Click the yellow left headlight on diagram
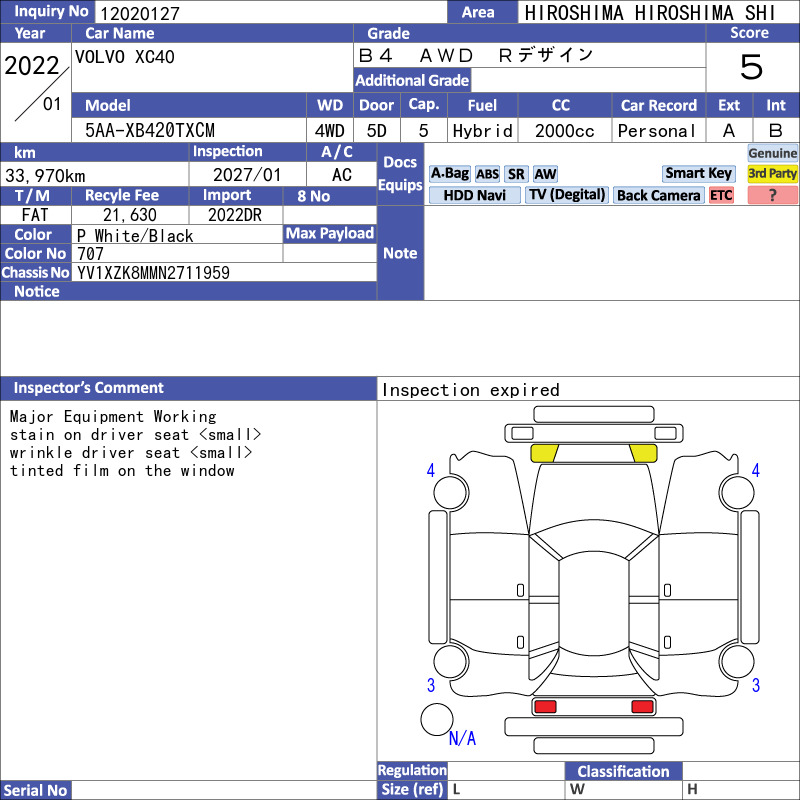The width and height of the screenshot is (800, 800). 544,453
